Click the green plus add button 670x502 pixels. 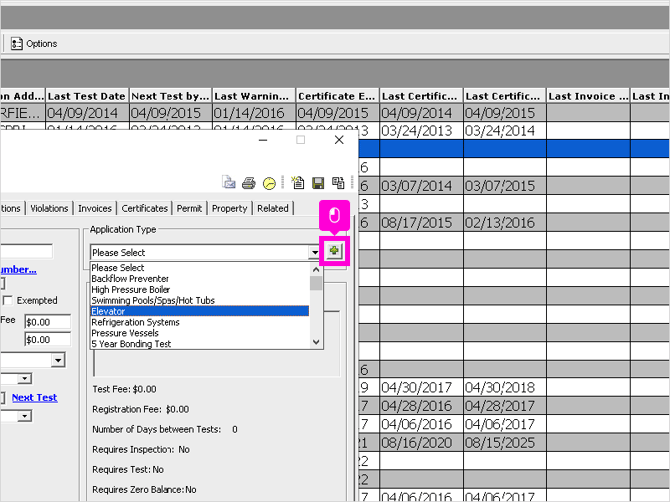[x=334, y=251]
